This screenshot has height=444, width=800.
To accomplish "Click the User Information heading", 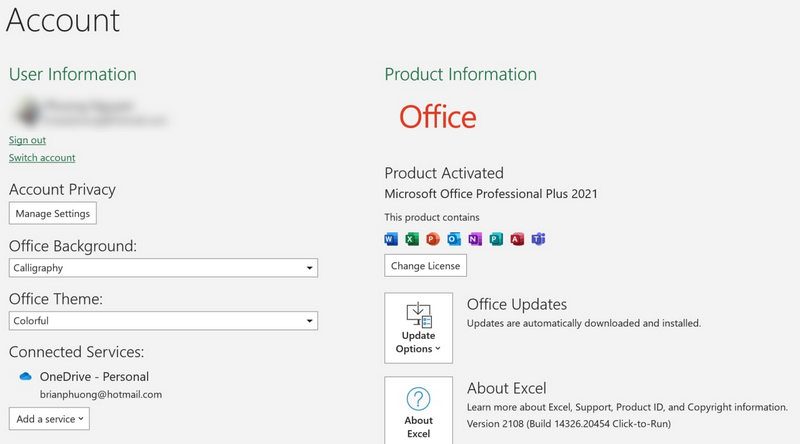I will [x=72, y=75].
